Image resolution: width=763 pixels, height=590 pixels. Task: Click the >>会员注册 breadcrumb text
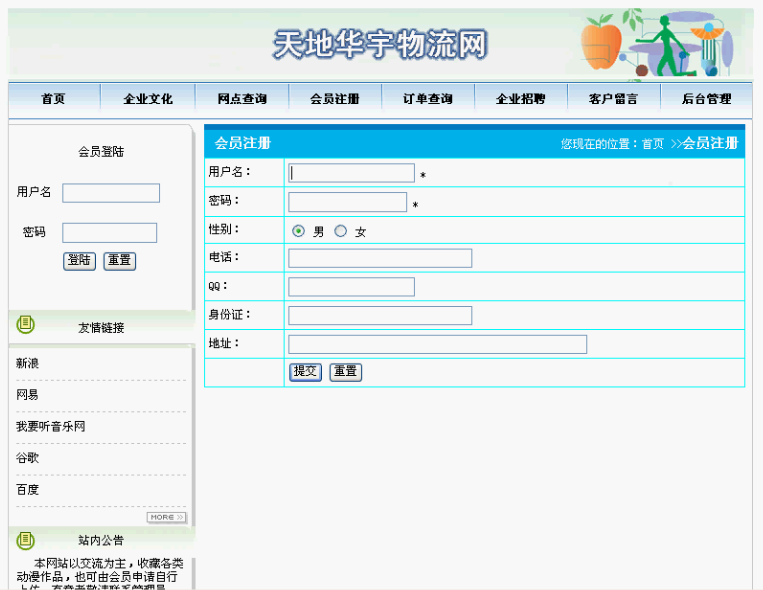[x=704, y=143]
